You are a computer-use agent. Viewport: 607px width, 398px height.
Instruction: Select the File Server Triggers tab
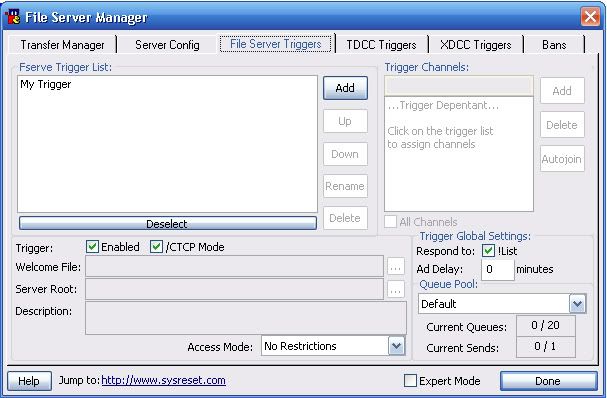point(276,44)
